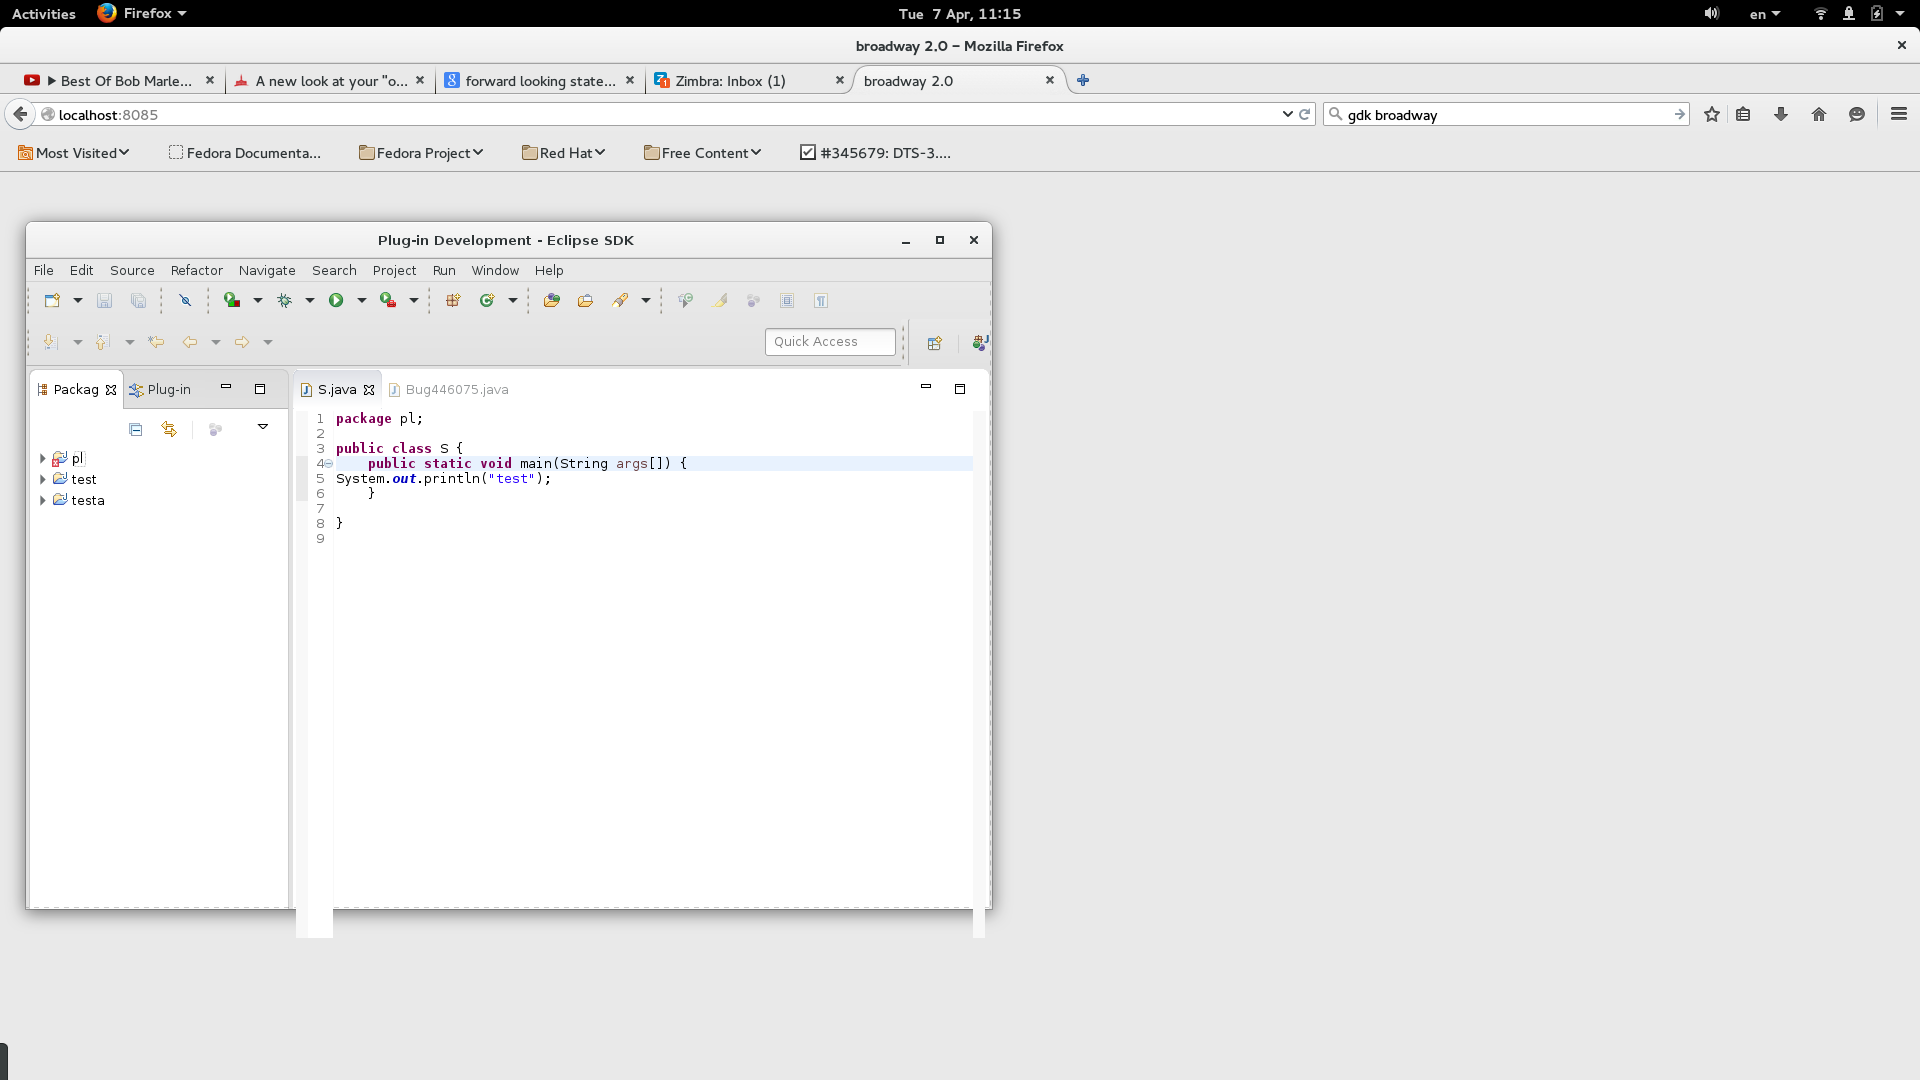Click the New Java Package icon

pos(453,300)
